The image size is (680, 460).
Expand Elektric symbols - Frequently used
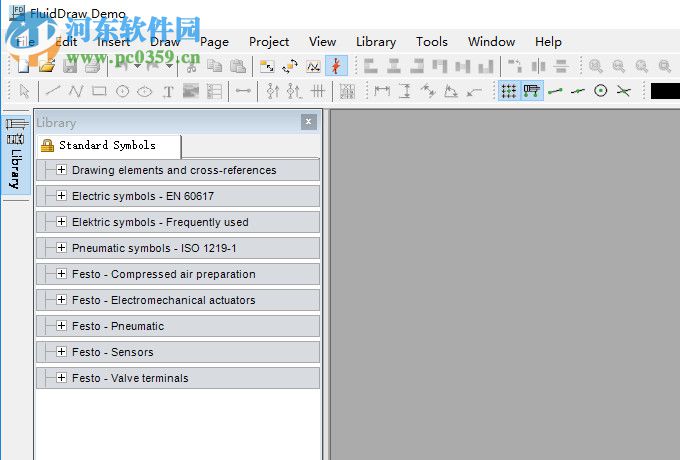point(62,222)
